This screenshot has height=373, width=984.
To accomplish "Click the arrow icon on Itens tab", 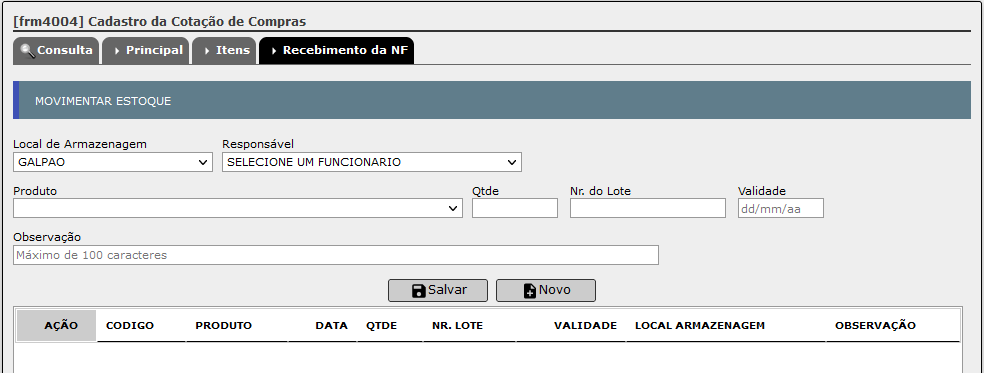I will tap(207, 51).
